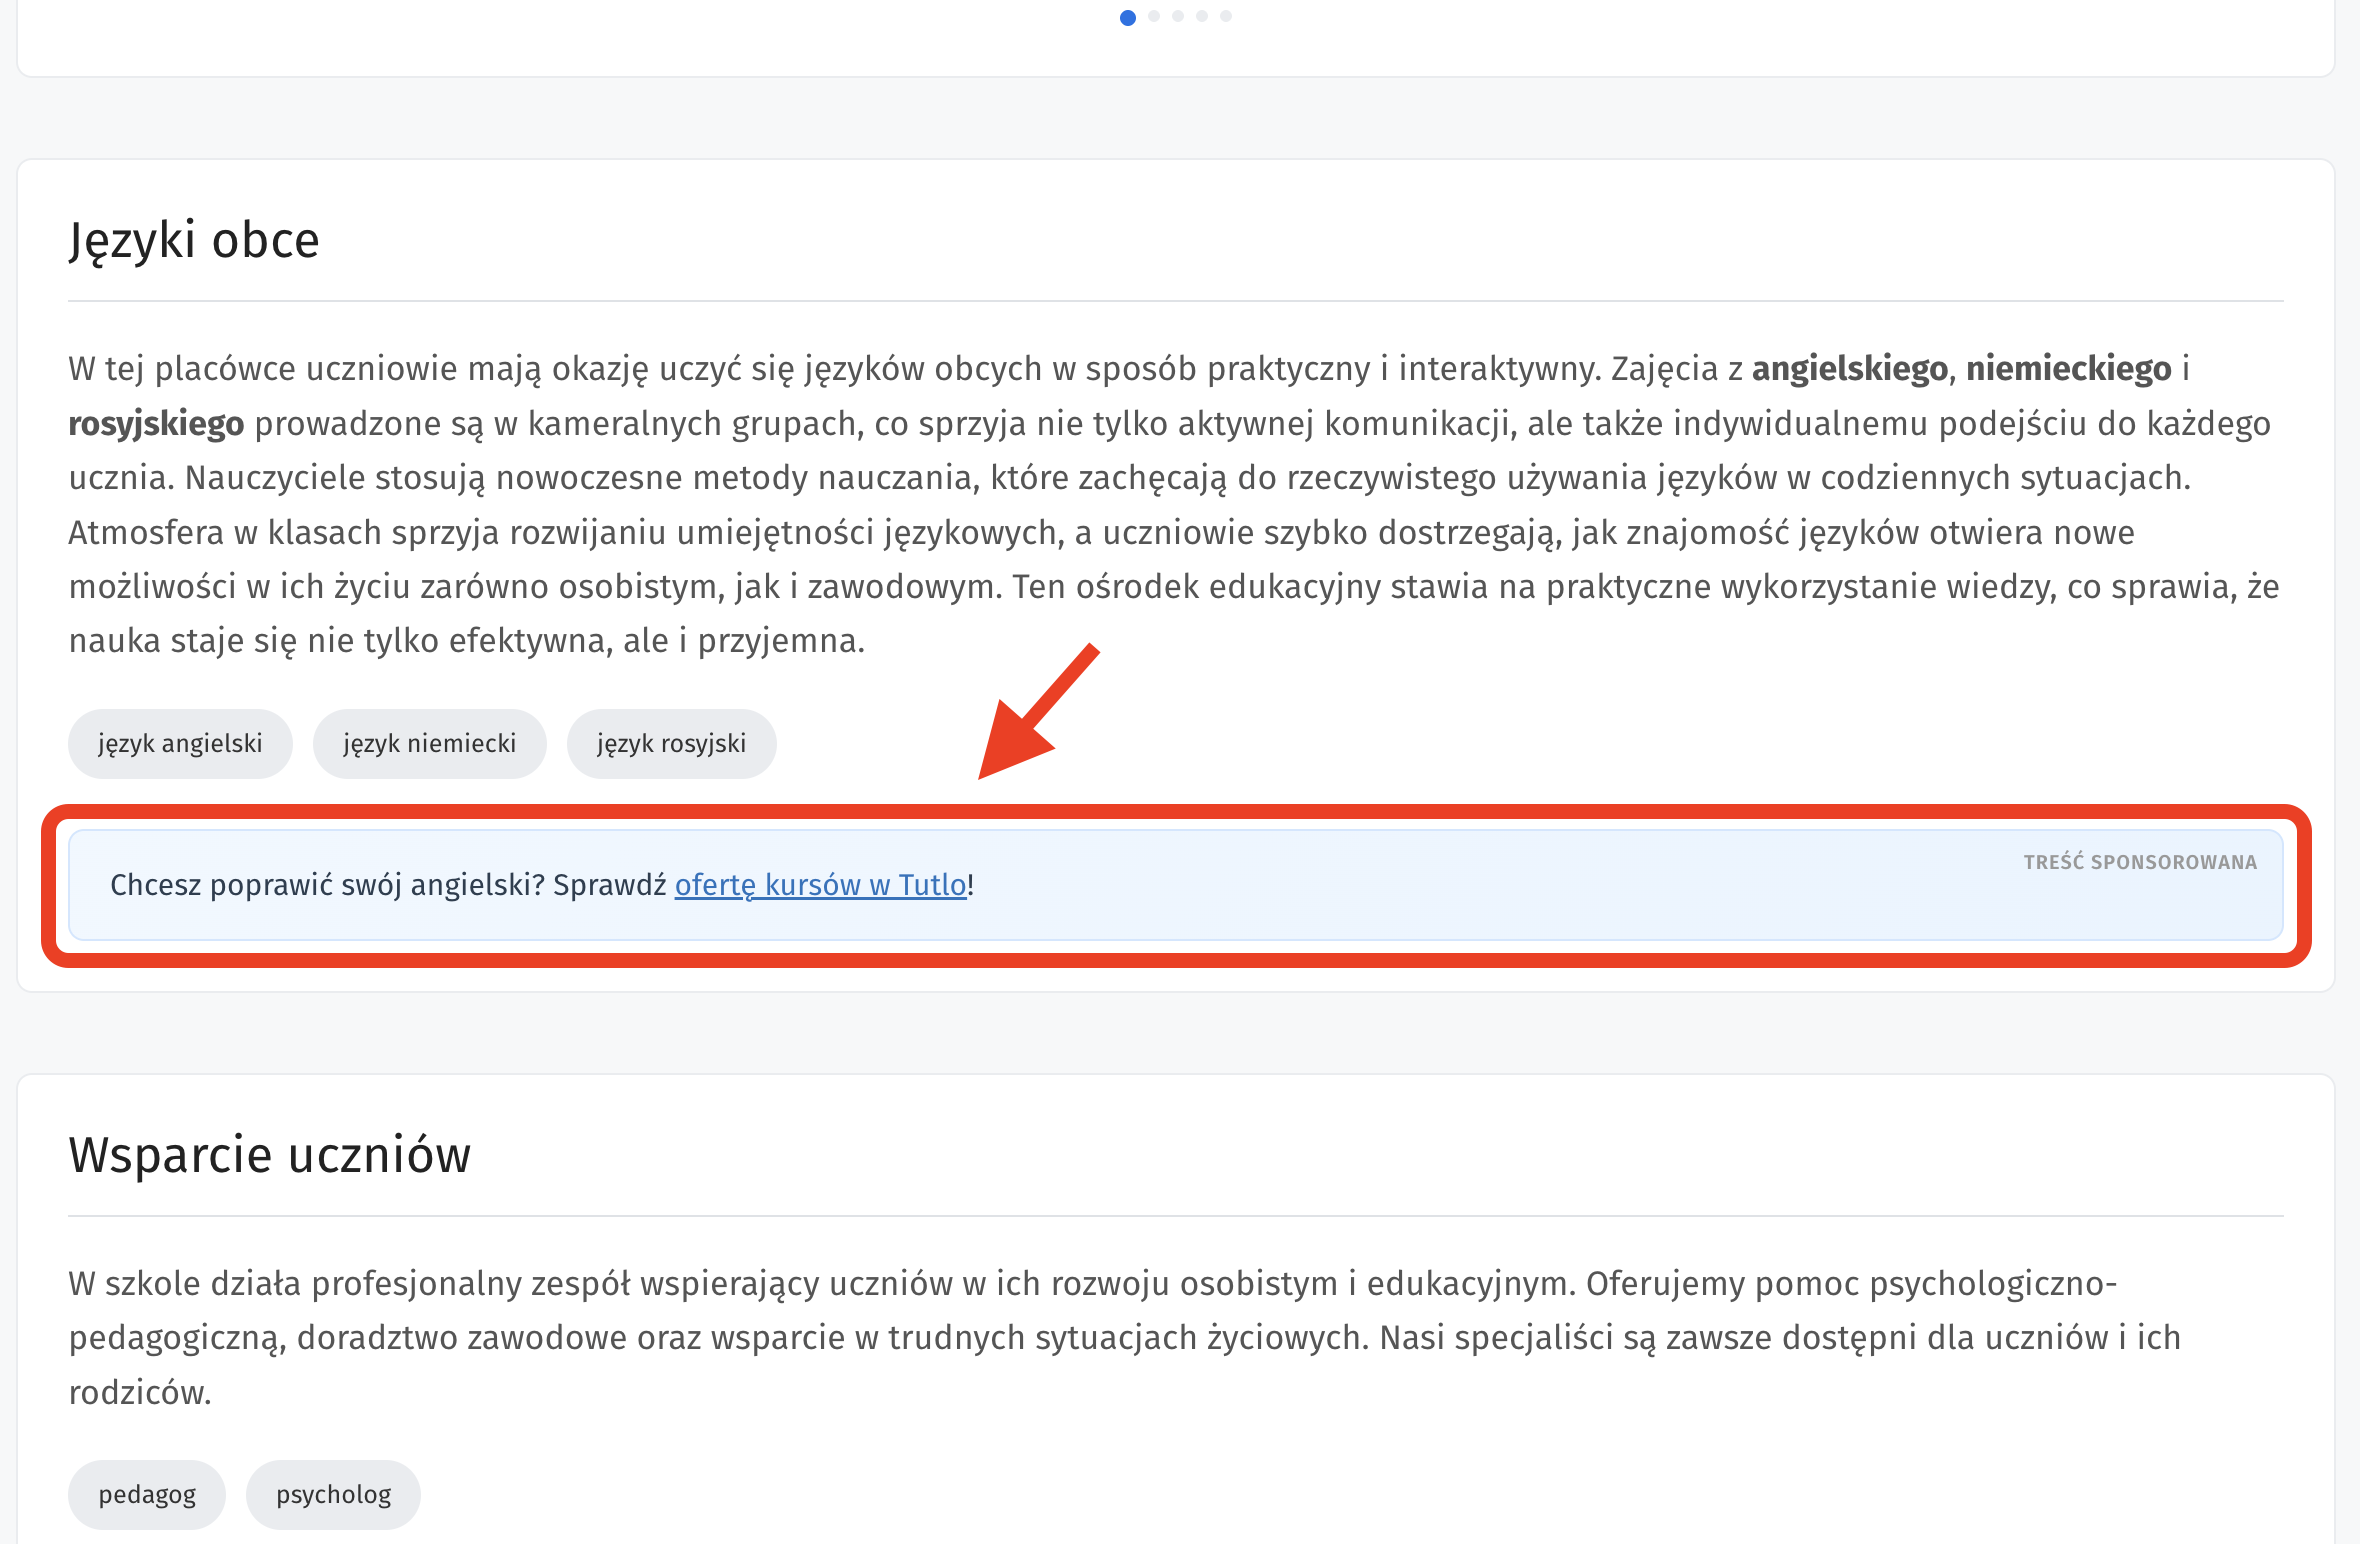The image size is (2360, 1544).
Task: Click the Języki obce heading
Action: tap(194, 241)
